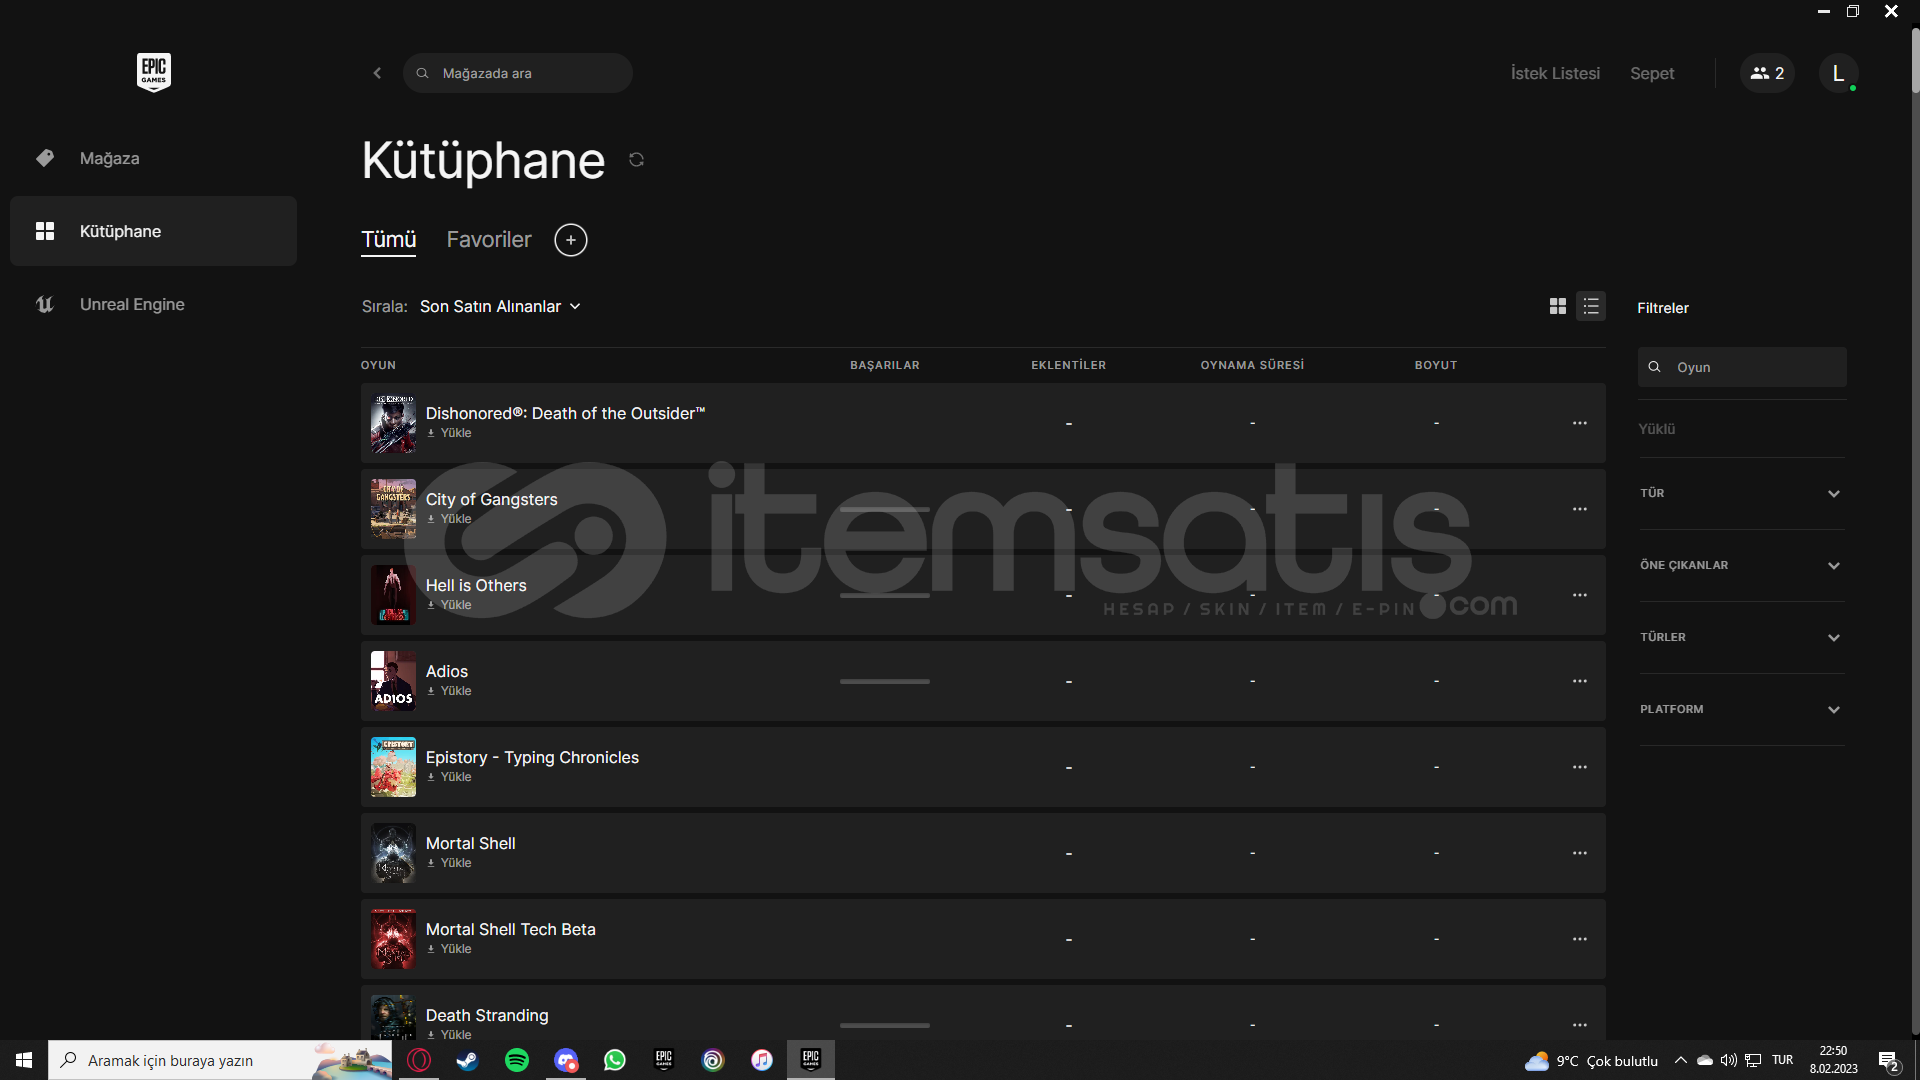The width and height of the screenshot is (1920, 1080).
Task: Open the Sepet cart
Action: coord(1652,73)
